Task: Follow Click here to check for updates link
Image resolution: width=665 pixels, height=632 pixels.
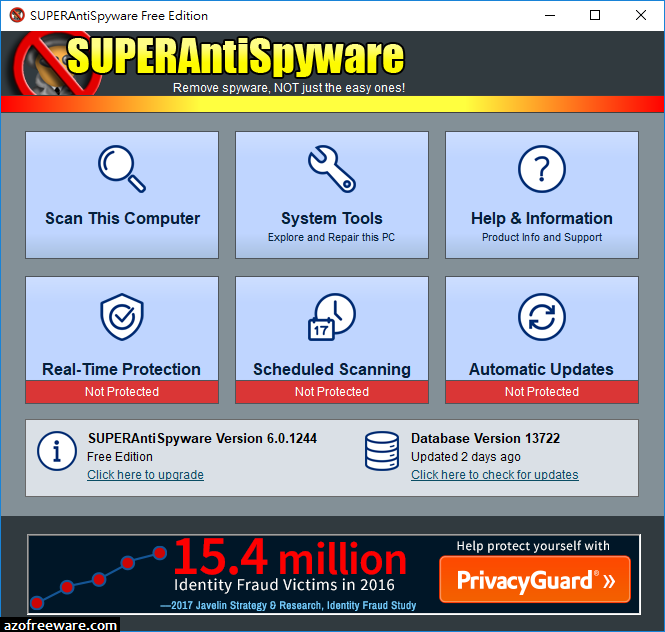Action: click(495, 475)
